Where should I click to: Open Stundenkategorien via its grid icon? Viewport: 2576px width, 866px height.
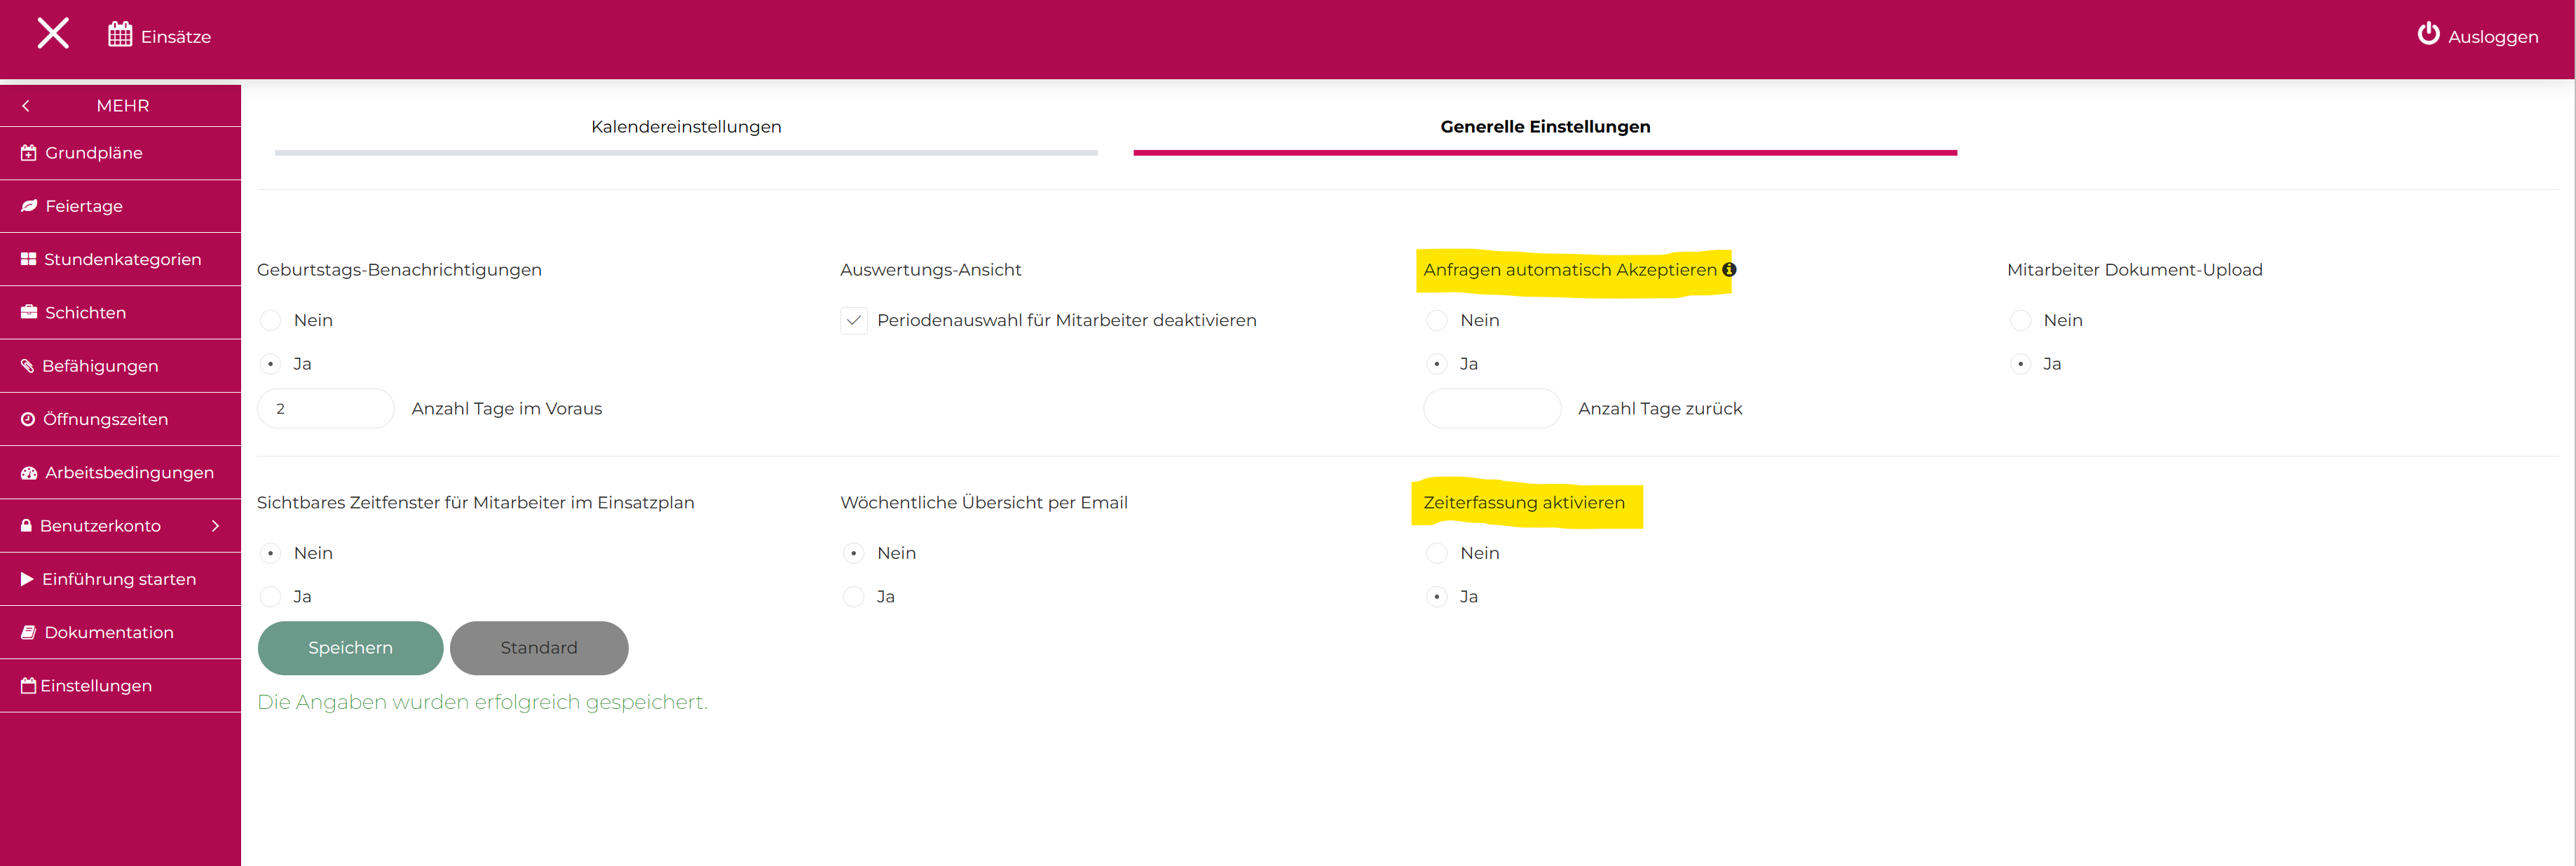(28, 259)
